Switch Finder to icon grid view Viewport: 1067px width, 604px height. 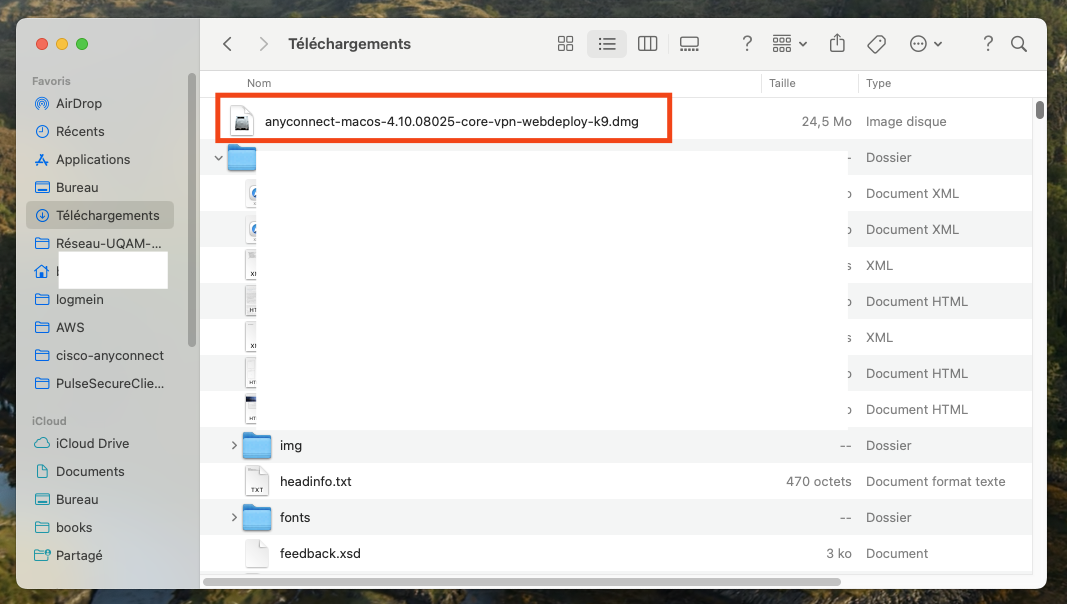(565, 44)
